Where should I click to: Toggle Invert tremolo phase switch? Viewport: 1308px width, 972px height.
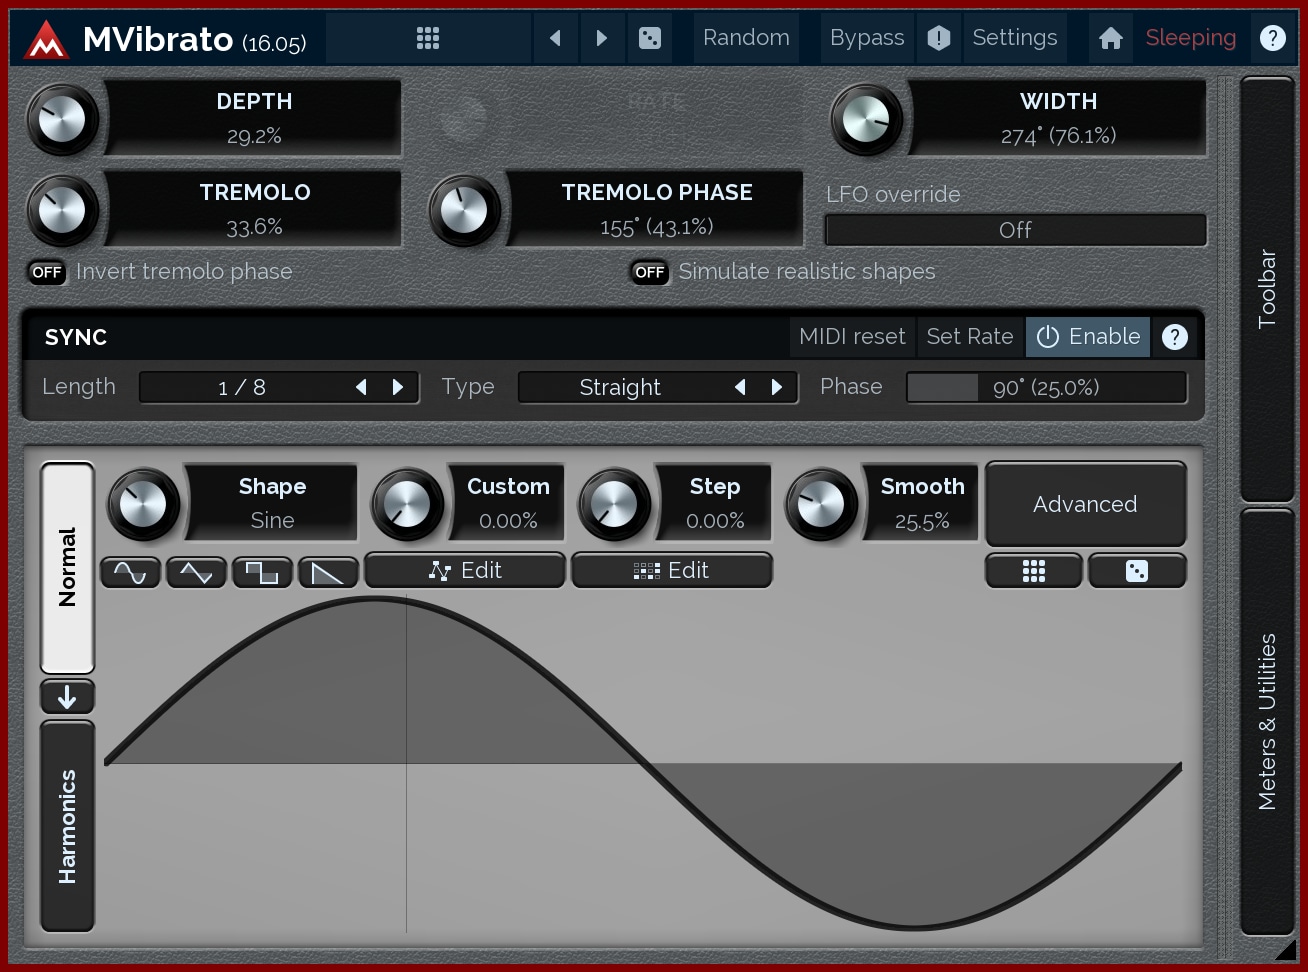tap(47, 272)
